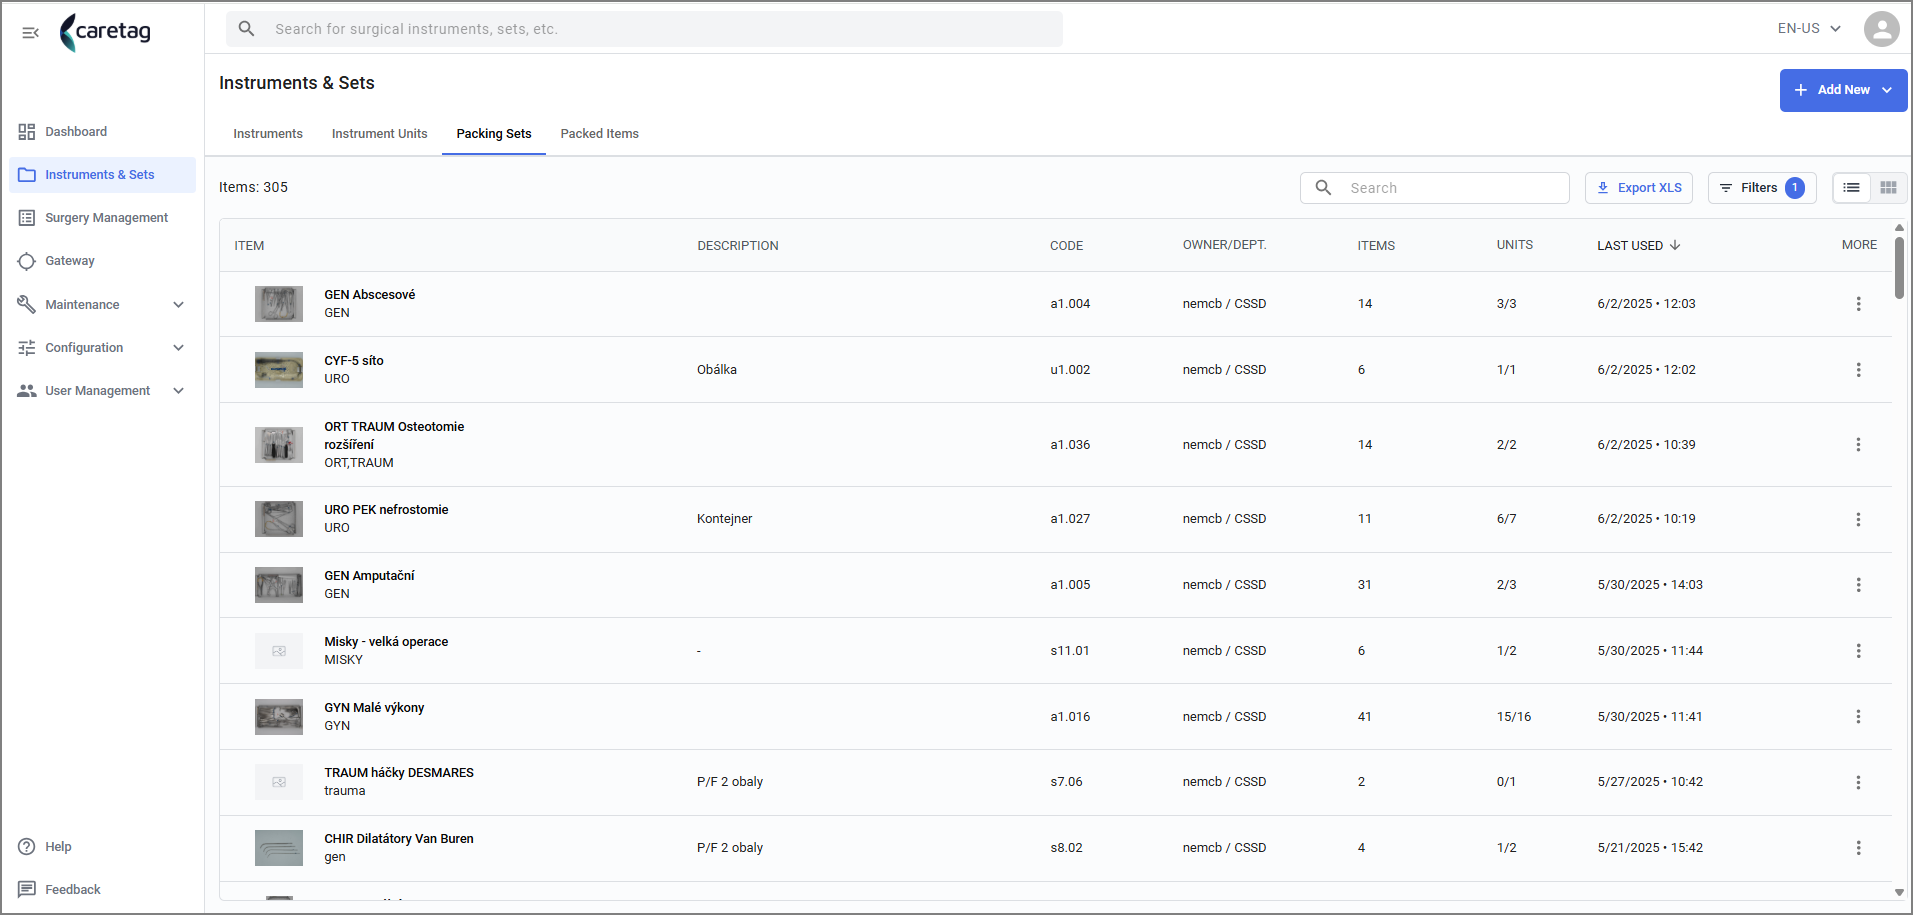Open the more options menu for URO PEK nefrostomie
The width and height of the screenshot is (1913, 915).
pyautogui.click(x=1858, y=519)
